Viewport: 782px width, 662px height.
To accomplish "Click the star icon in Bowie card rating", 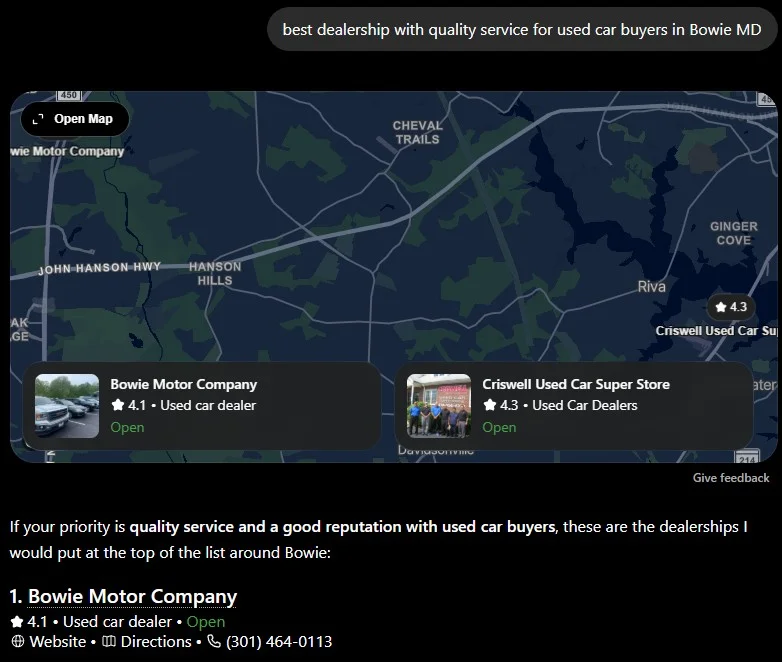I will coord(118,405).
